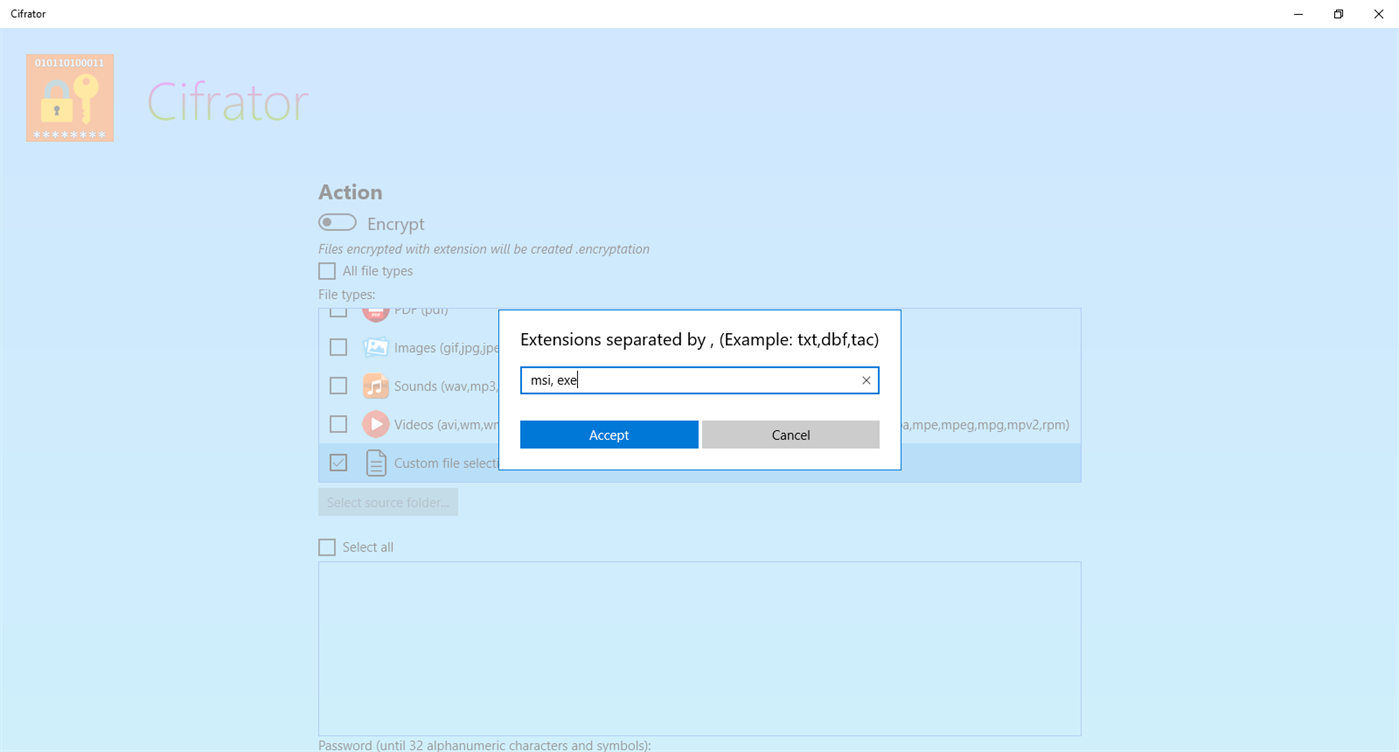
Task: Click the empty selected files list area
Action: tap(700, 648)
